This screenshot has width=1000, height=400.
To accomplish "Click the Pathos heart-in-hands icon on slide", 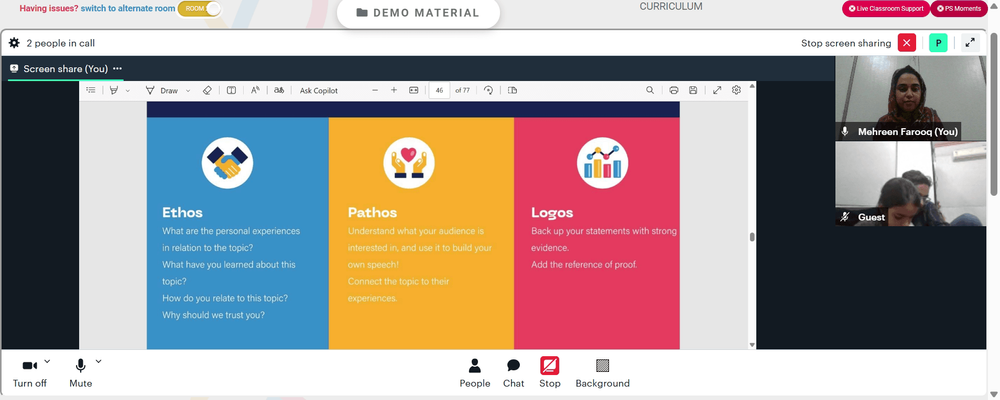I will click(x=409, y=163).
